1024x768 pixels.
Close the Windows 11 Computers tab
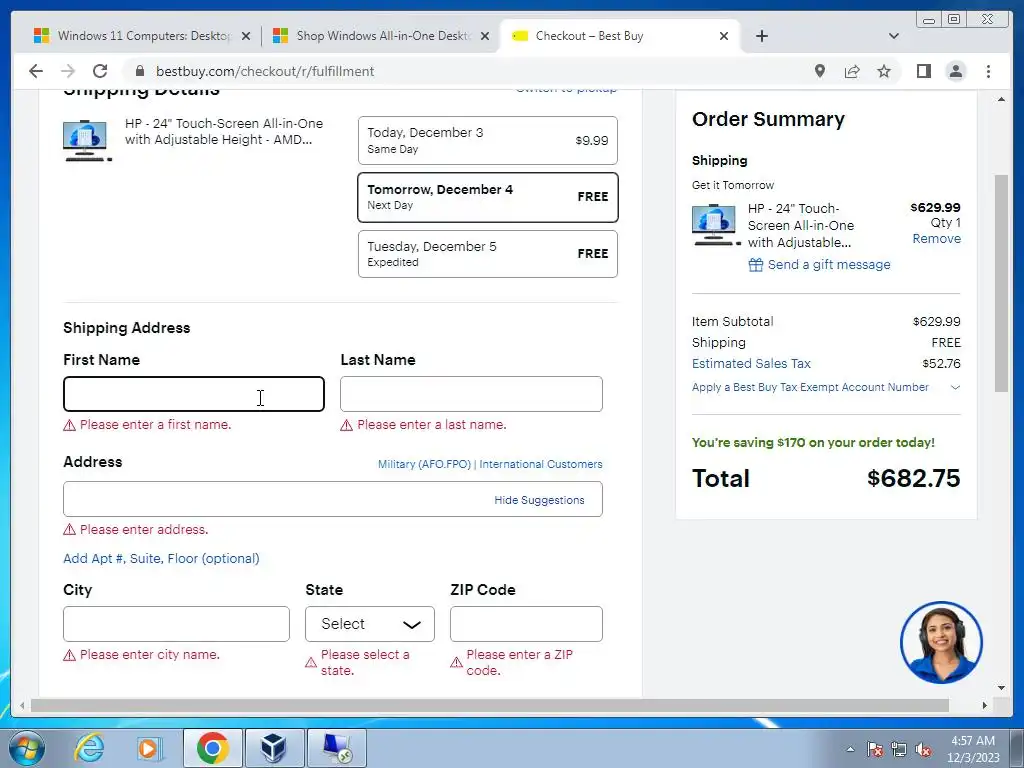(246, 36)
